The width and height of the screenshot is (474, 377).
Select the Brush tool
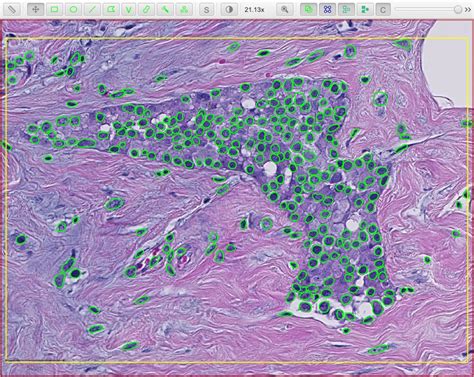pyautogui.click(x=146, y=9)
